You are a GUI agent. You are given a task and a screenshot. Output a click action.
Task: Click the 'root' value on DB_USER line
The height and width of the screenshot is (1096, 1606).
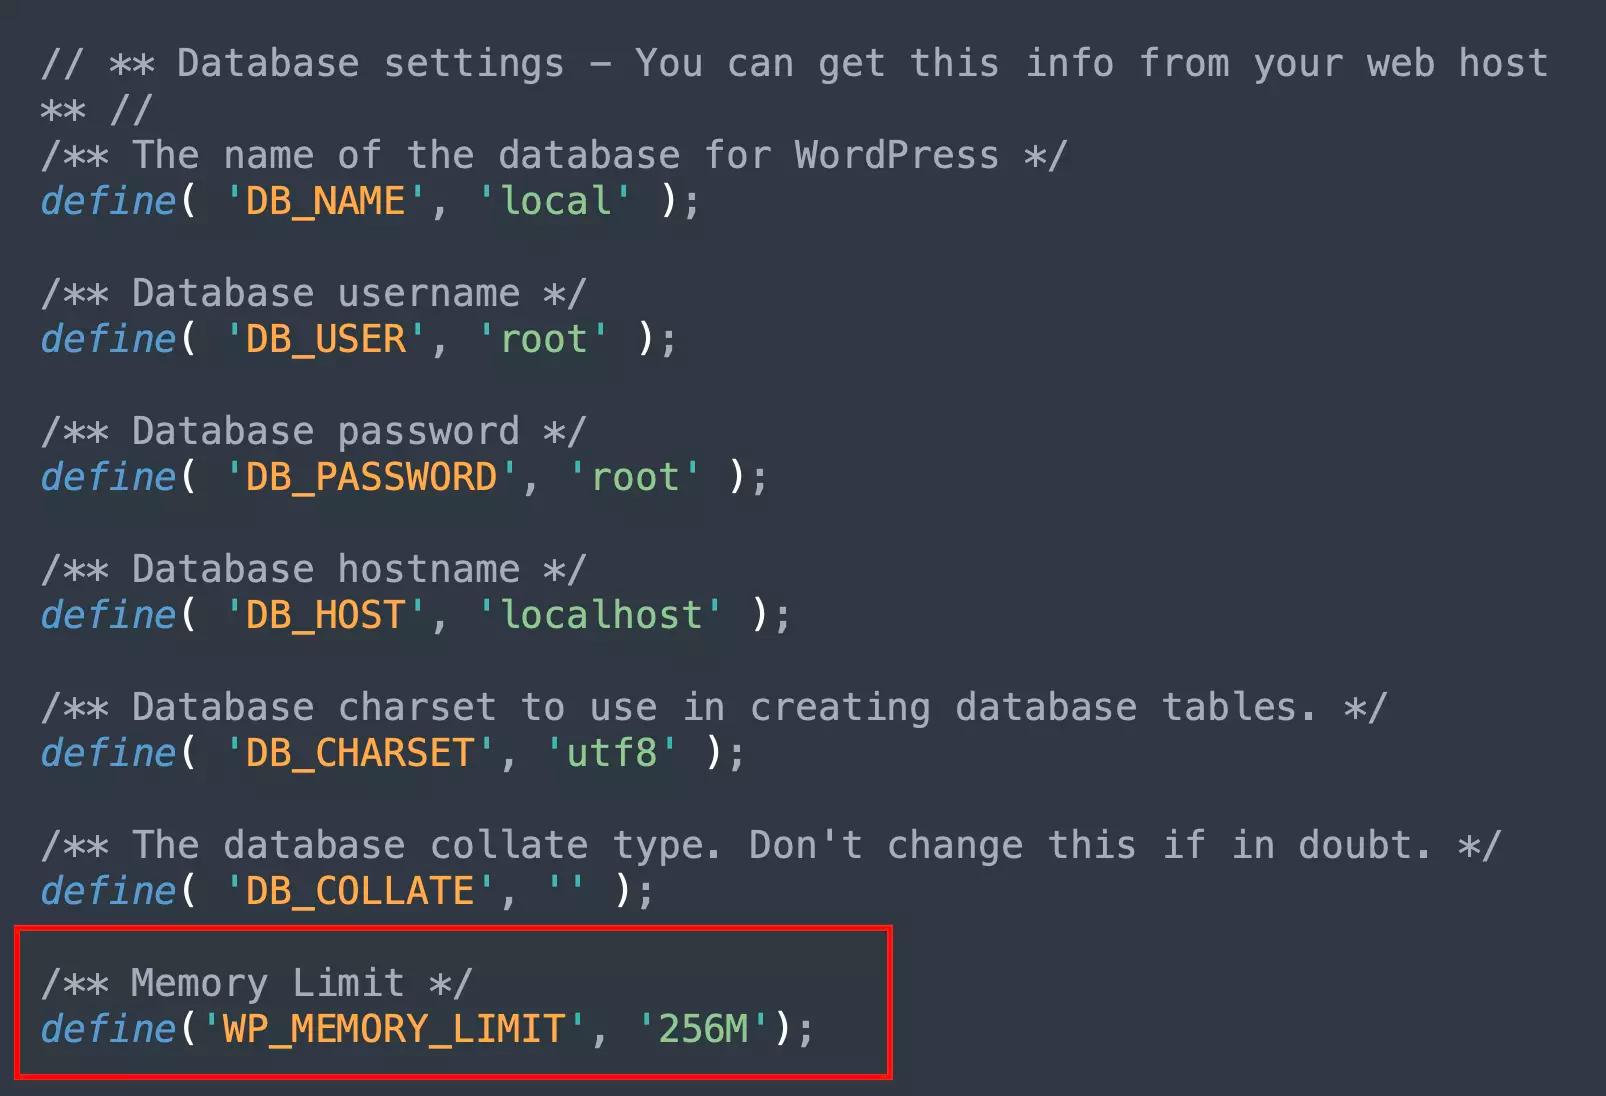(543, 339)
